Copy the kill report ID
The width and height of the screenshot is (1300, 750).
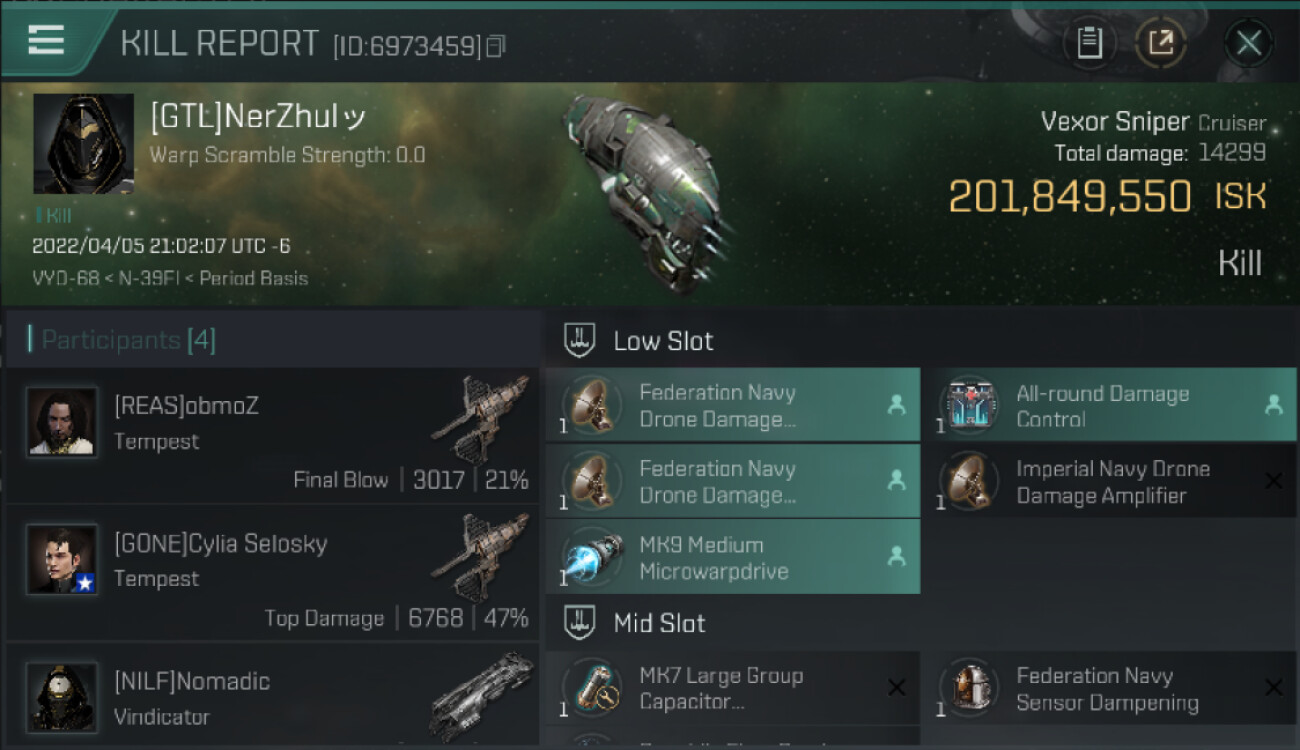tap(497, 46)
